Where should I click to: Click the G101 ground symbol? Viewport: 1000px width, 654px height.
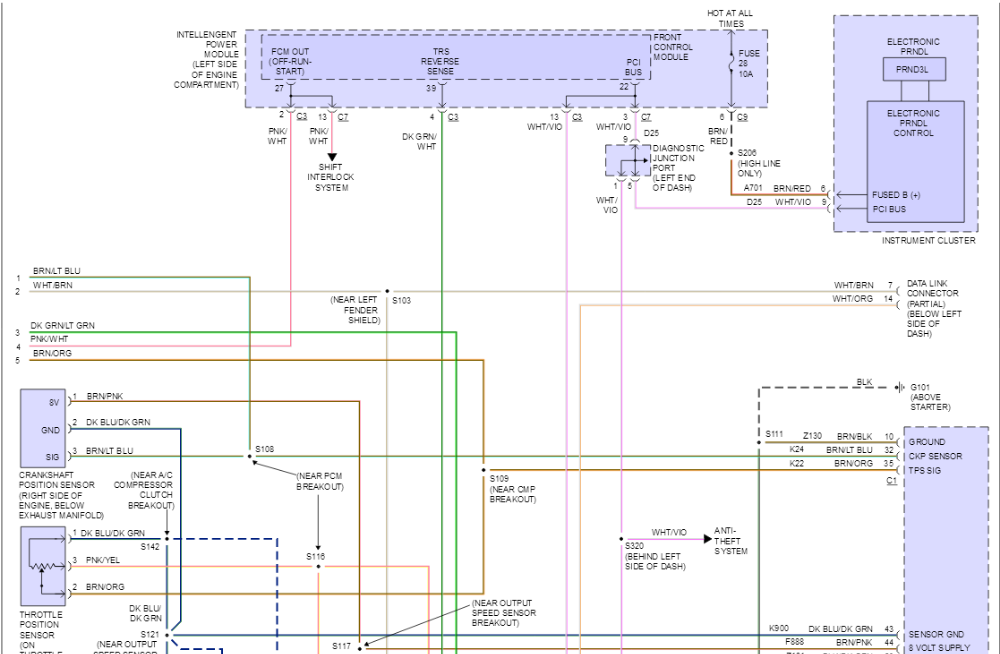[x=899, y=387]
